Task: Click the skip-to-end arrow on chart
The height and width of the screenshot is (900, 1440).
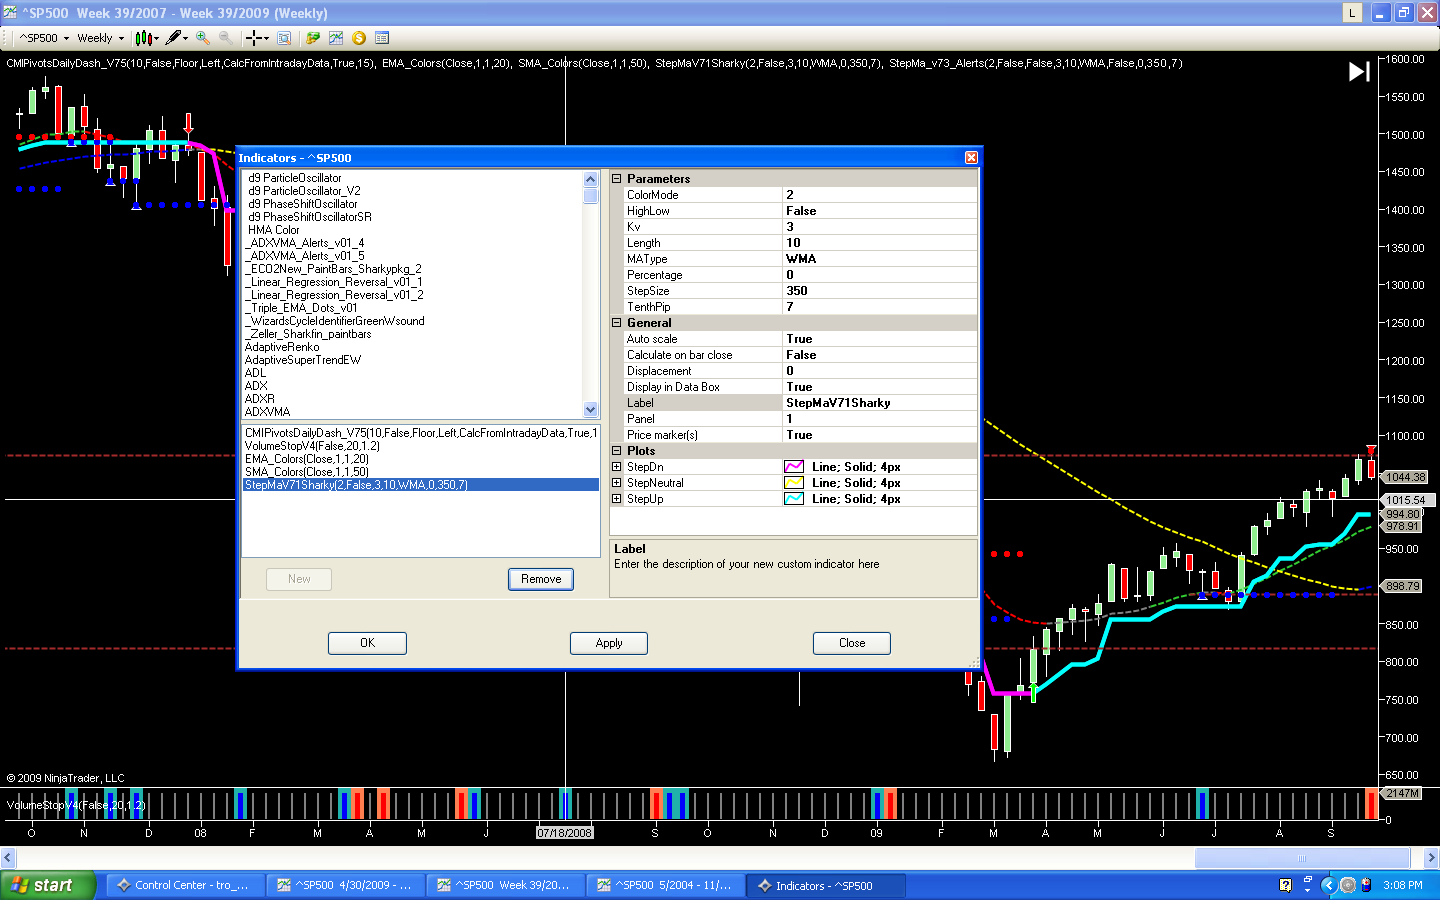Action: tap(1359, 72)
